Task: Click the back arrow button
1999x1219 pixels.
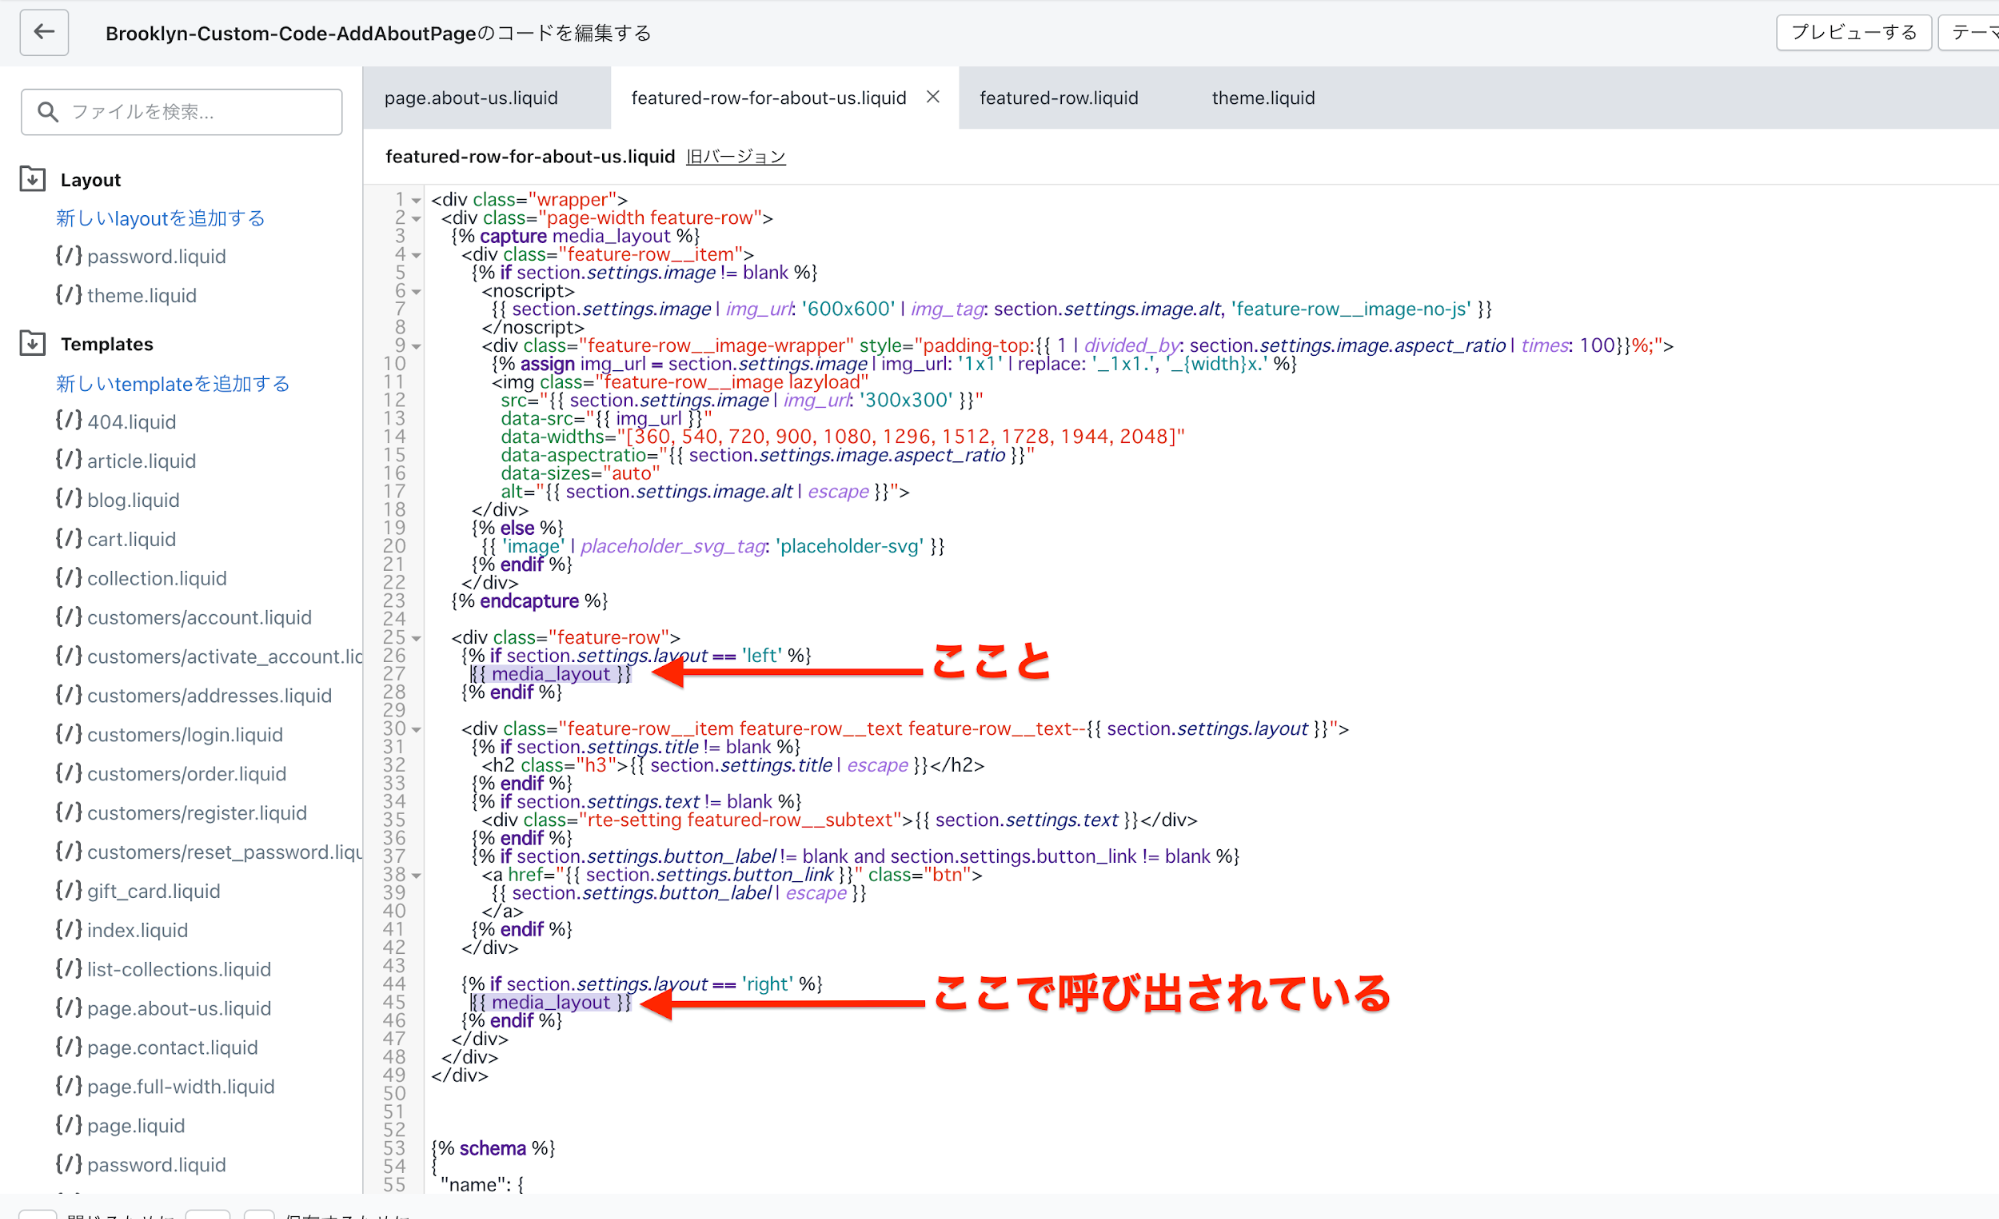Action: point(44,32)
